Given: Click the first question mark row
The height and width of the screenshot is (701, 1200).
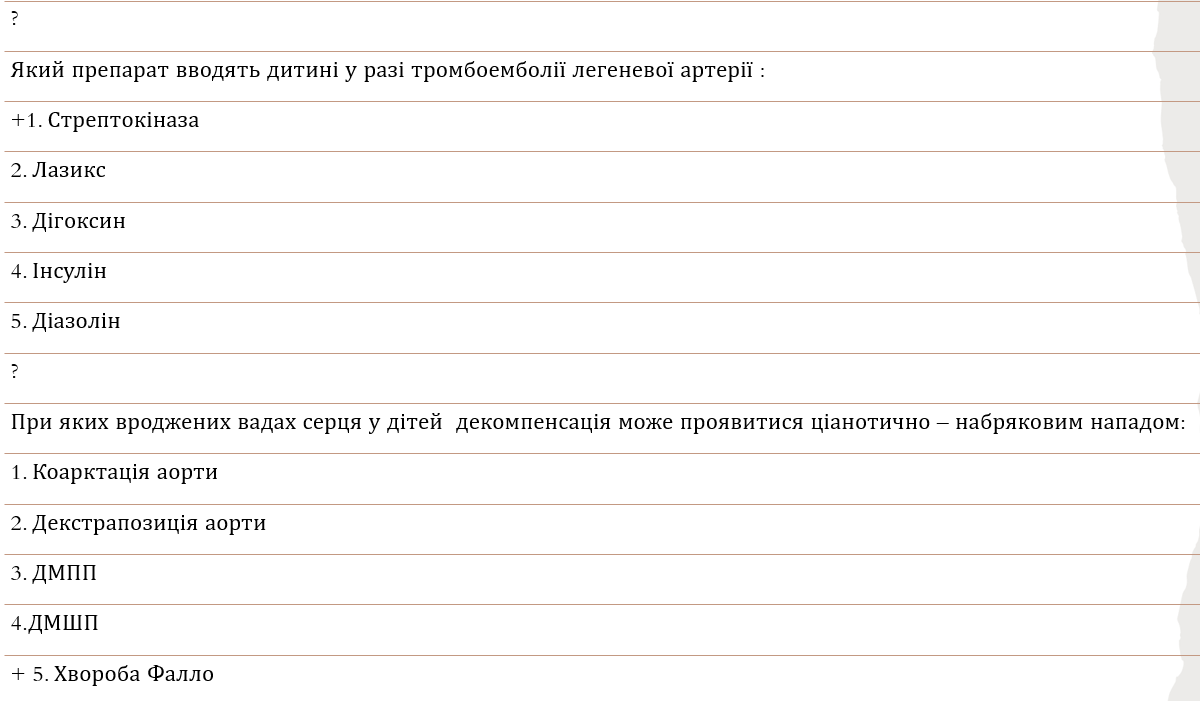Looking at the screenshot, I should click(15, 20).
